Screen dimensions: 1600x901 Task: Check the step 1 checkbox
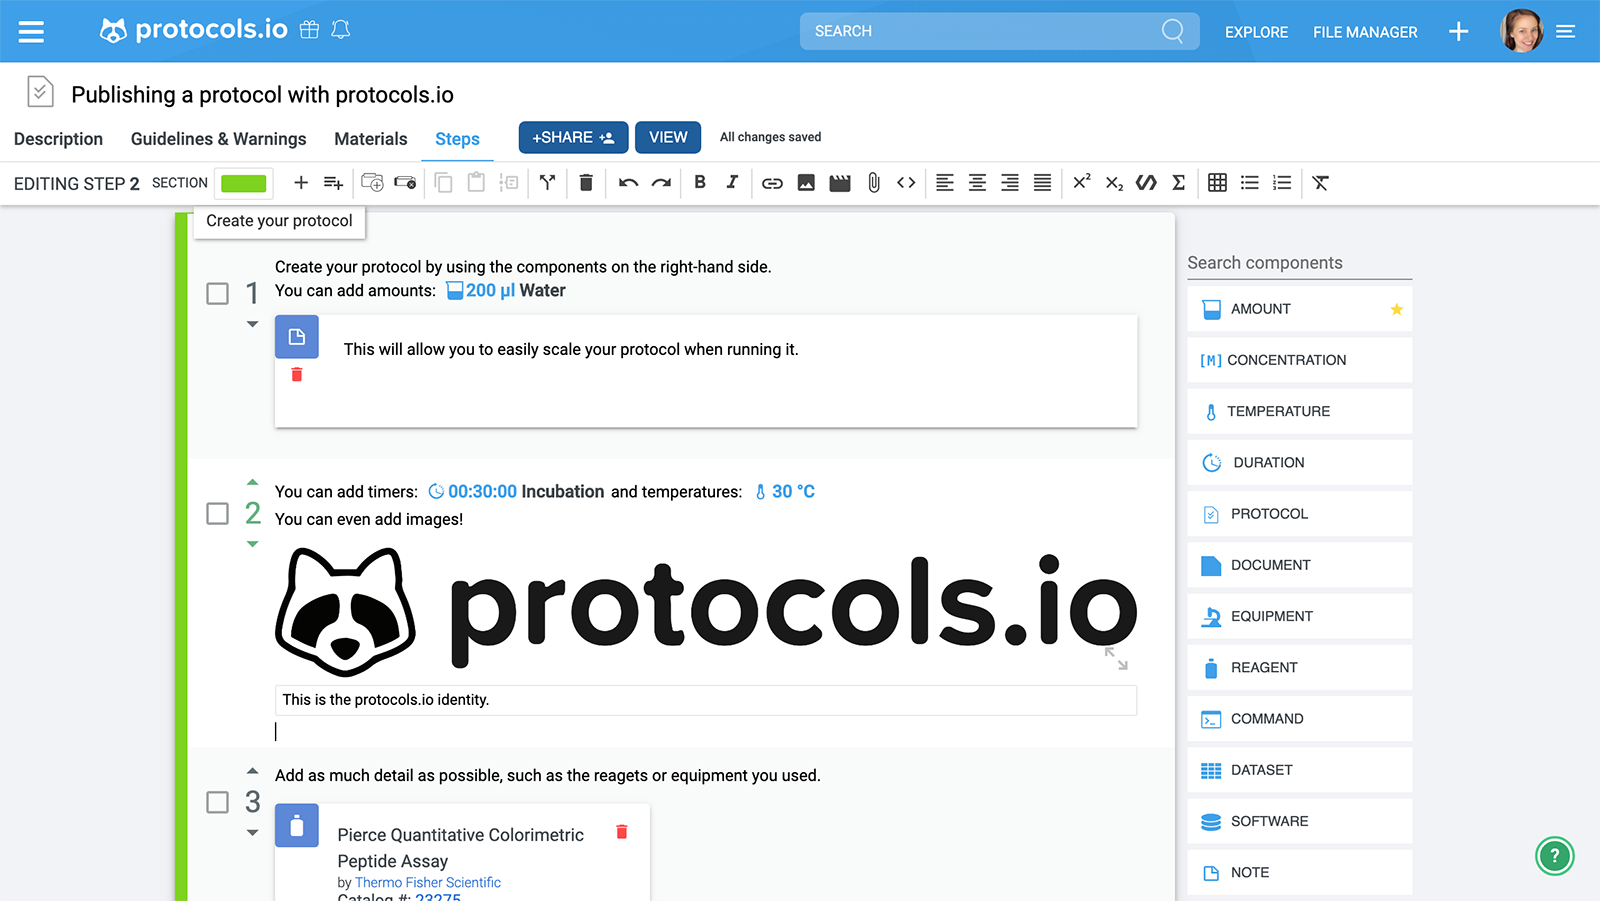(217, 293)
